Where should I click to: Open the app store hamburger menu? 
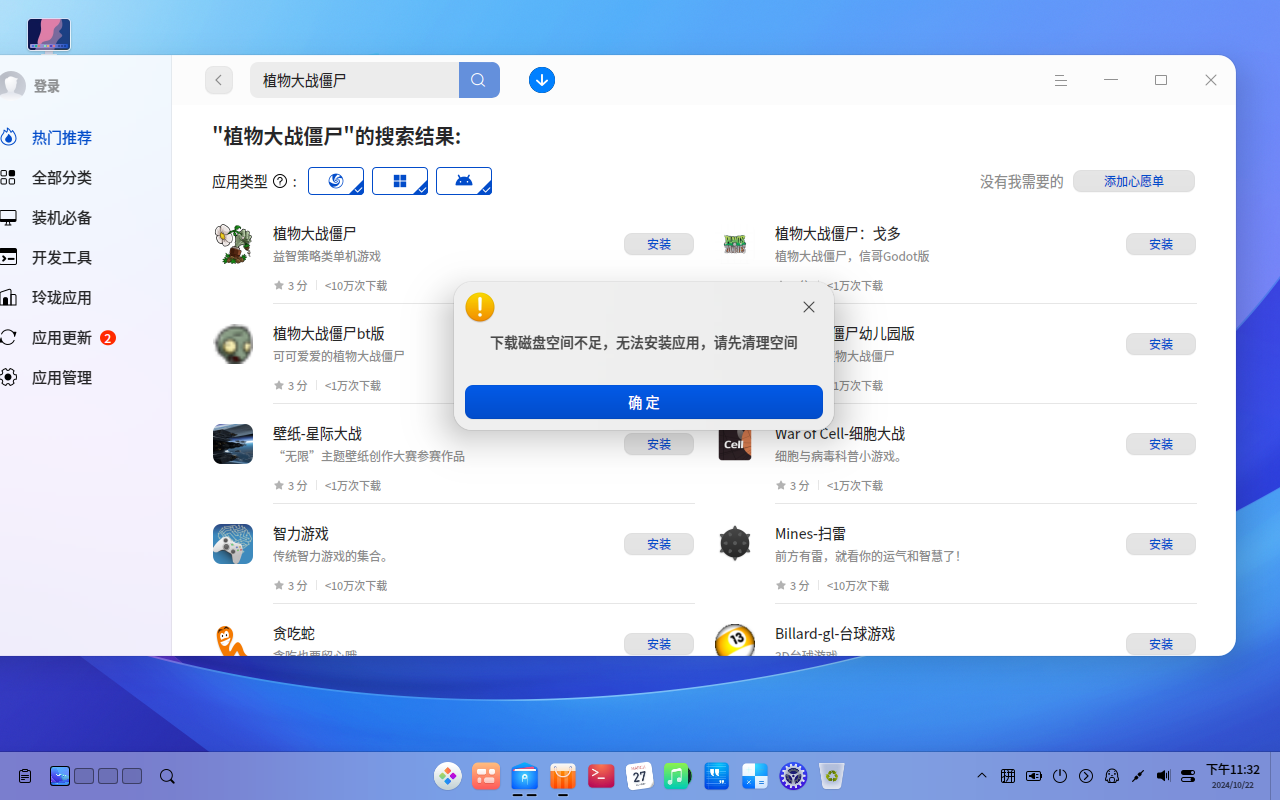[x=1061, y=80]
